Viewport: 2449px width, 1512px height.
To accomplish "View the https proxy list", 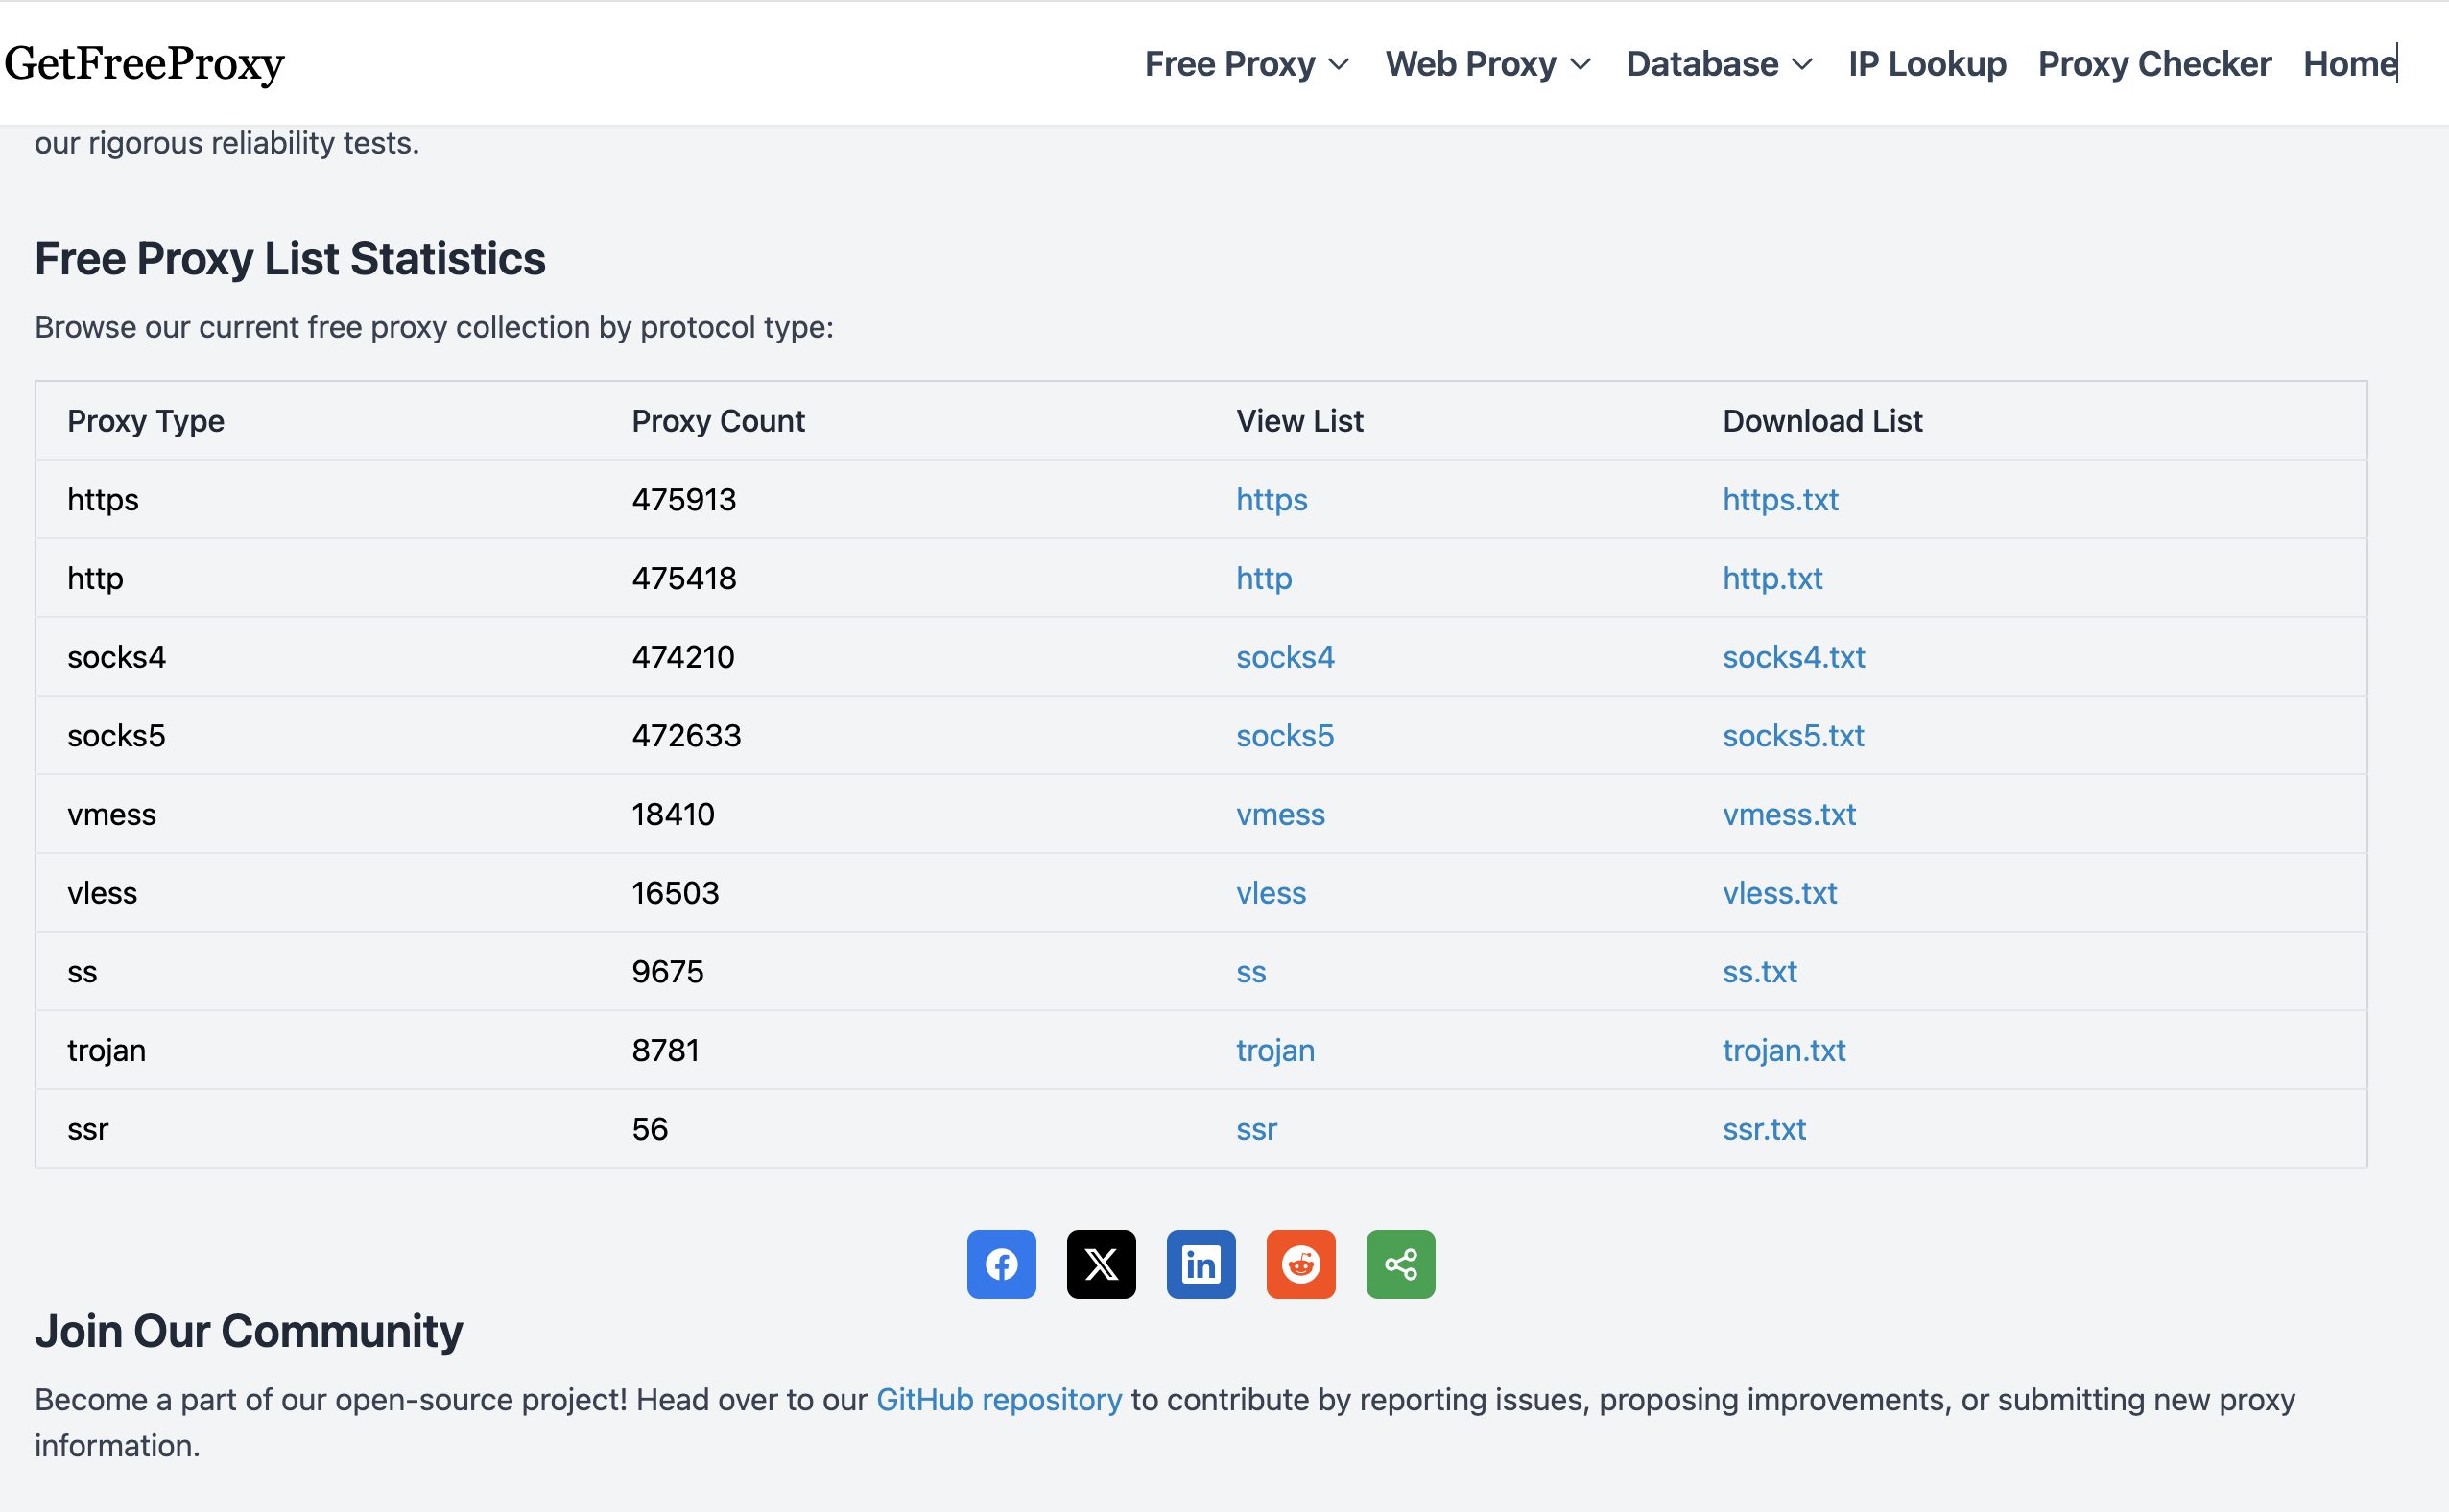I will tap(1271, 499).
